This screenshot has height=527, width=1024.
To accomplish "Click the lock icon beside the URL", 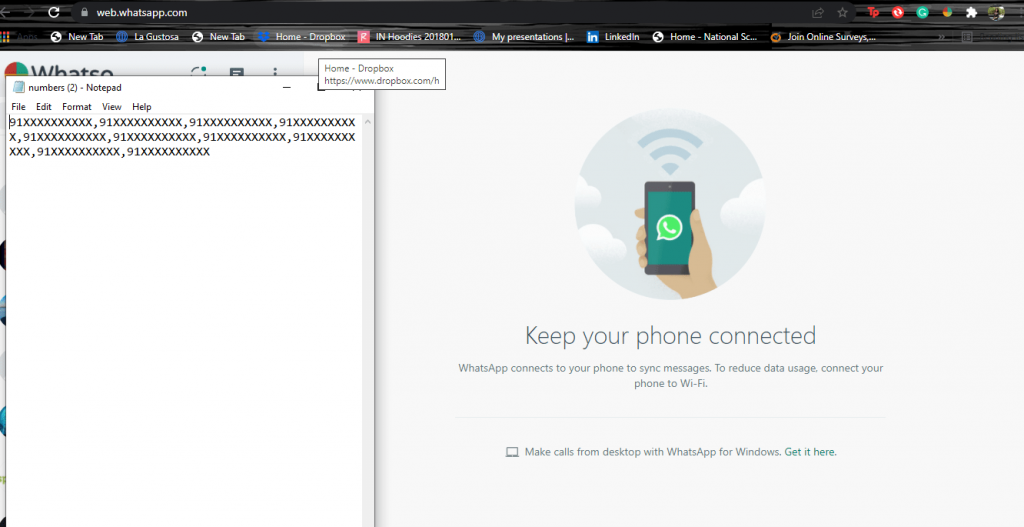I will pos(84,12).
